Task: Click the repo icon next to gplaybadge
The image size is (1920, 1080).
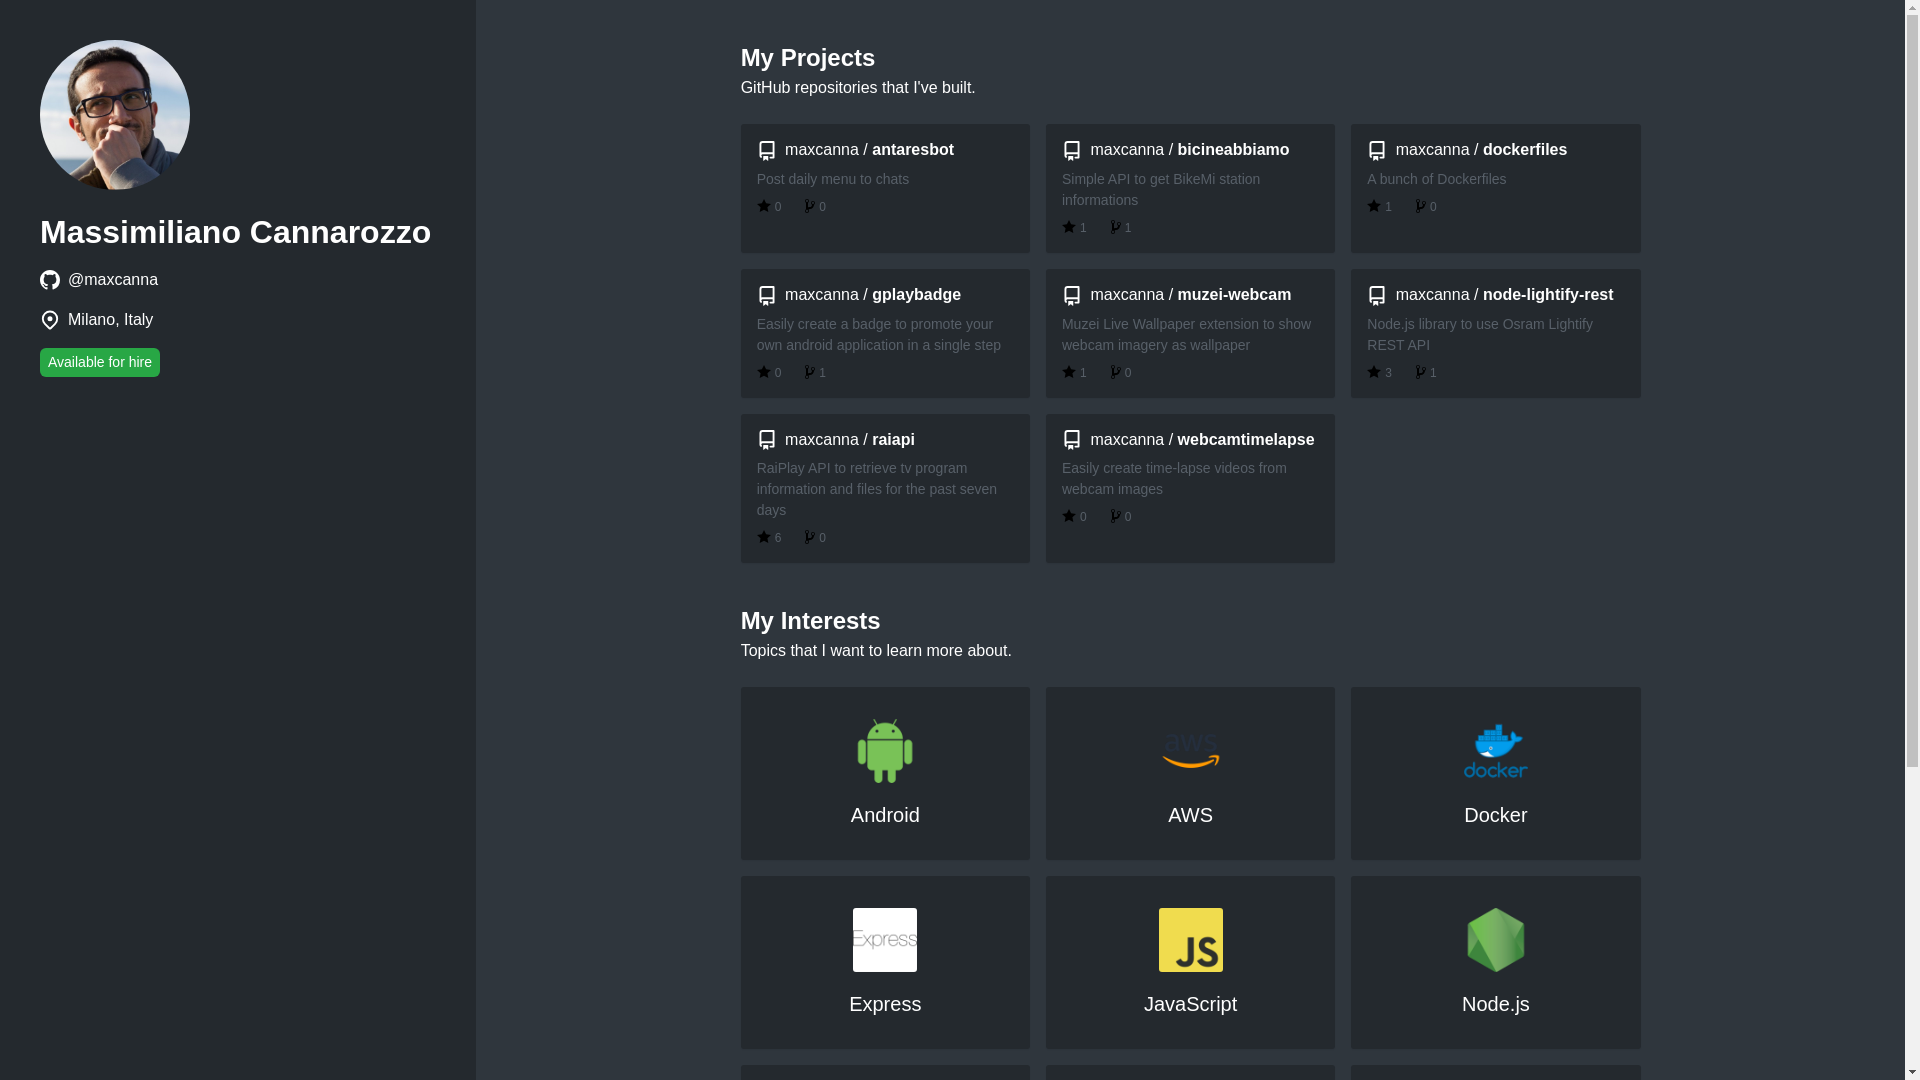Action: pos(767,295)
